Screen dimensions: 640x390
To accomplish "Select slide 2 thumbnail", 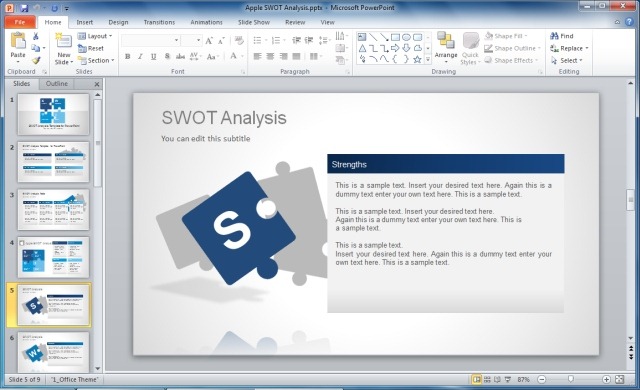I will tap(53, 162).
